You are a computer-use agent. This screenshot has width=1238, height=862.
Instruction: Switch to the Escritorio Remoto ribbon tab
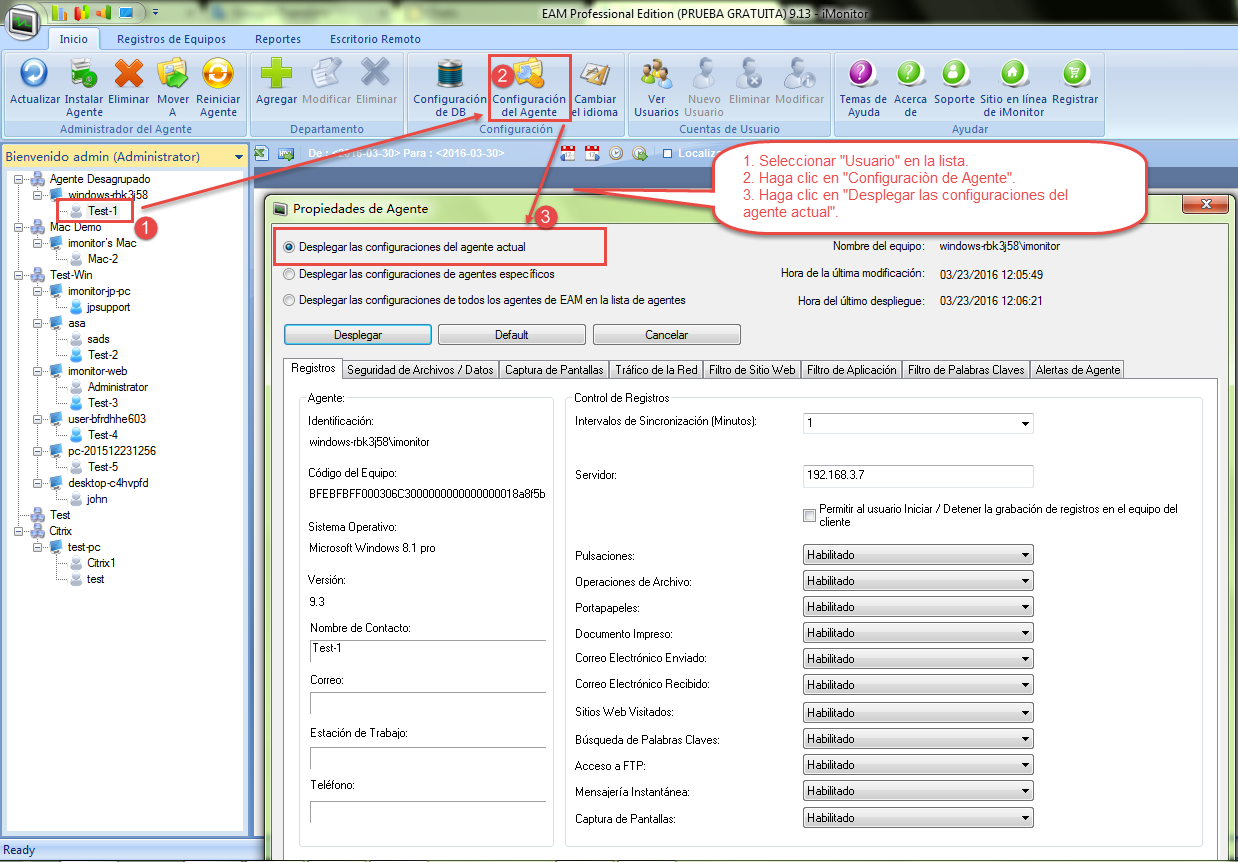point(375,39)
